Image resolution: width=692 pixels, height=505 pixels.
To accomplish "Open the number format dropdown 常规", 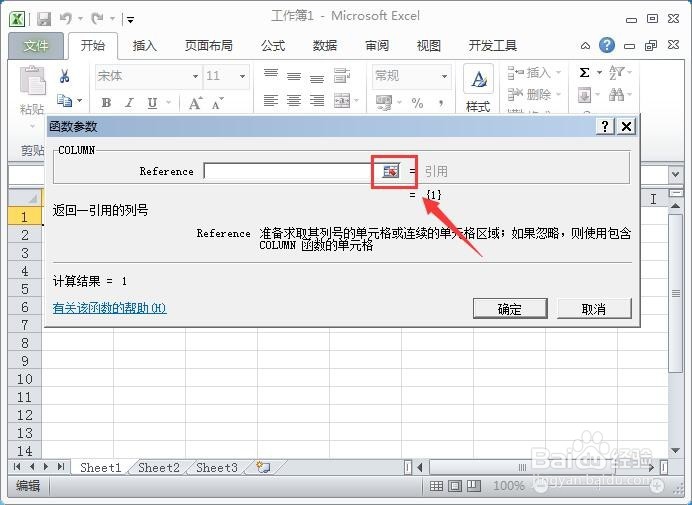I will click(x=444, y=76).
